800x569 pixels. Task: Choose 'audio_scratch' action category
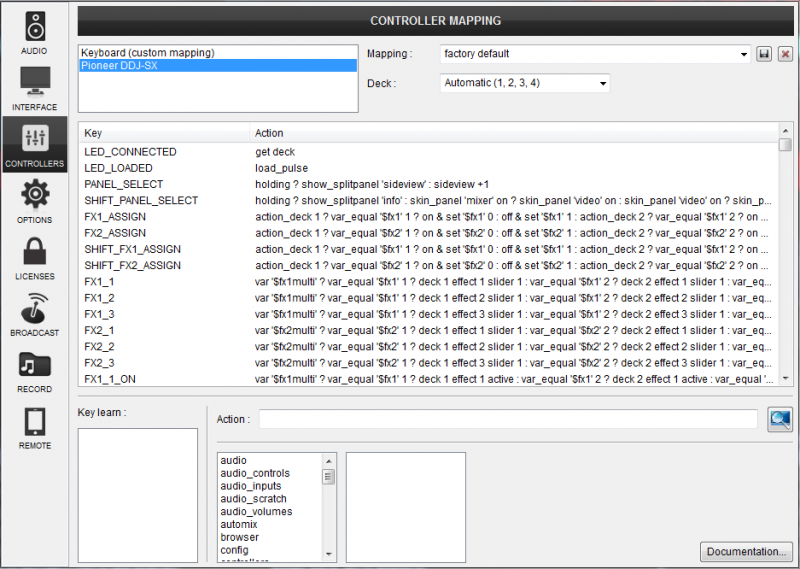[270, 499]
